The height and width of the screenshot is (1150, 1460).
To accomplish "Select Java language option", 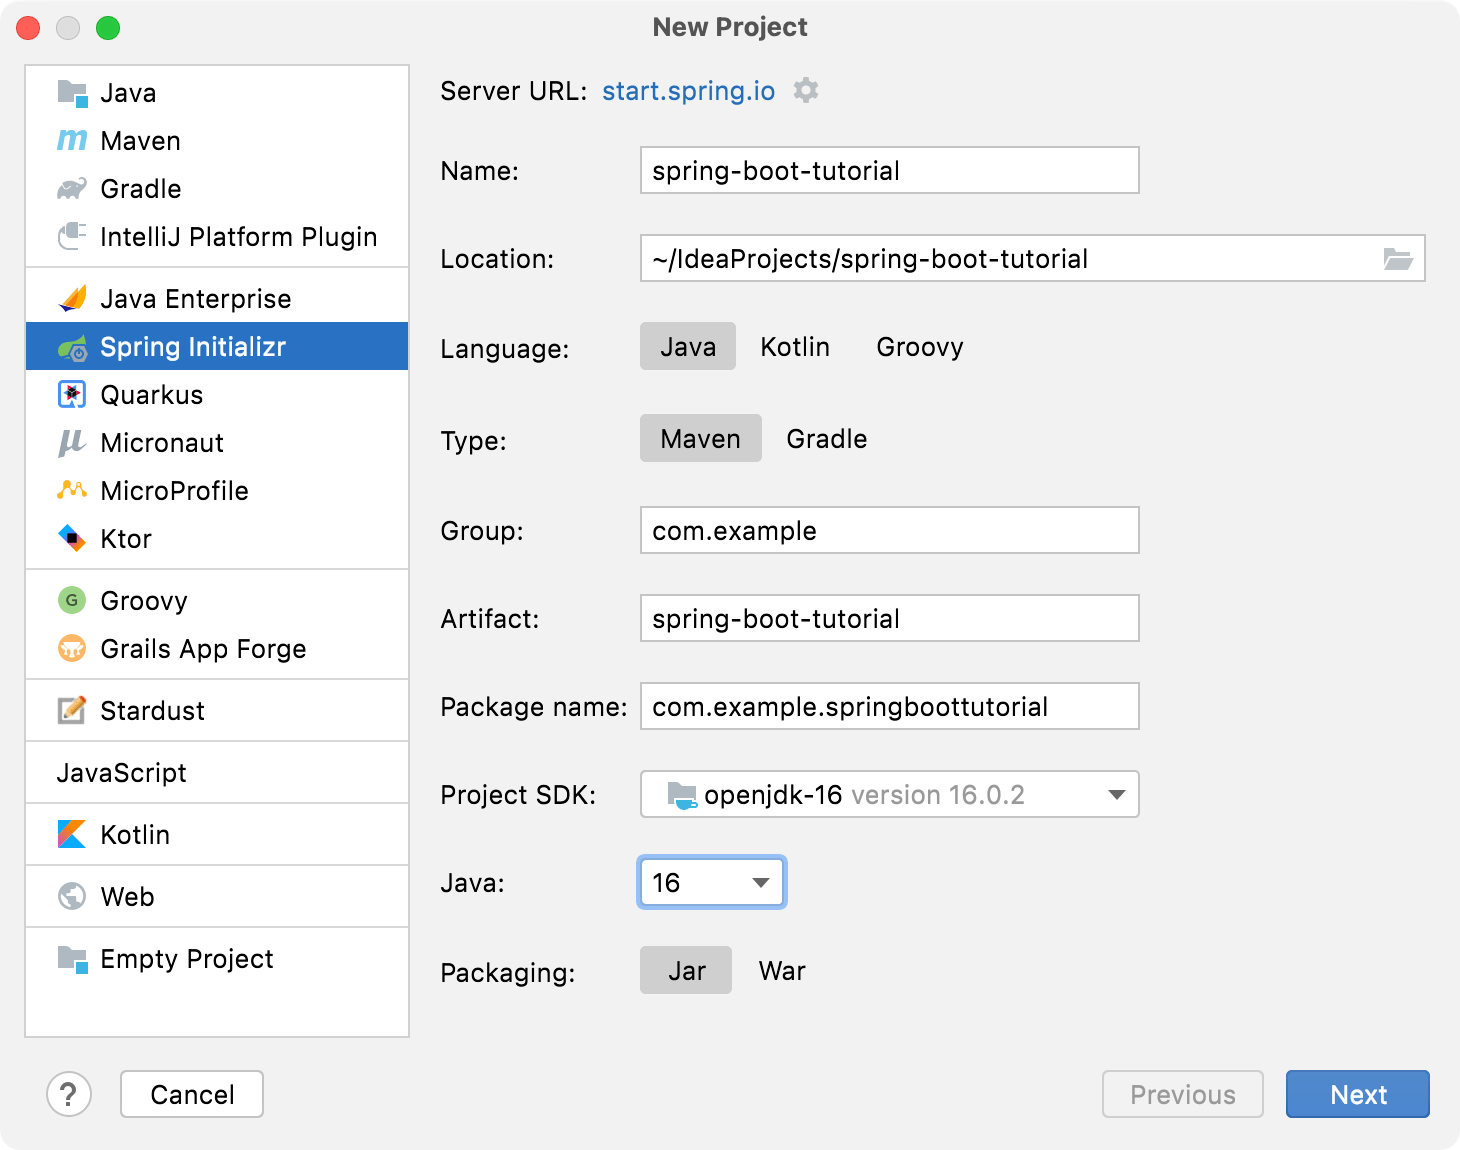I will coord(688,347).
